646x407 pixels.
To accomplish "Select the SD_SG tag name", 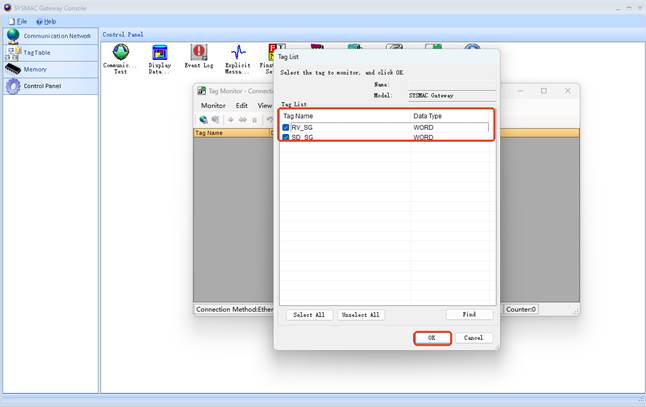I will pos(302,137).
